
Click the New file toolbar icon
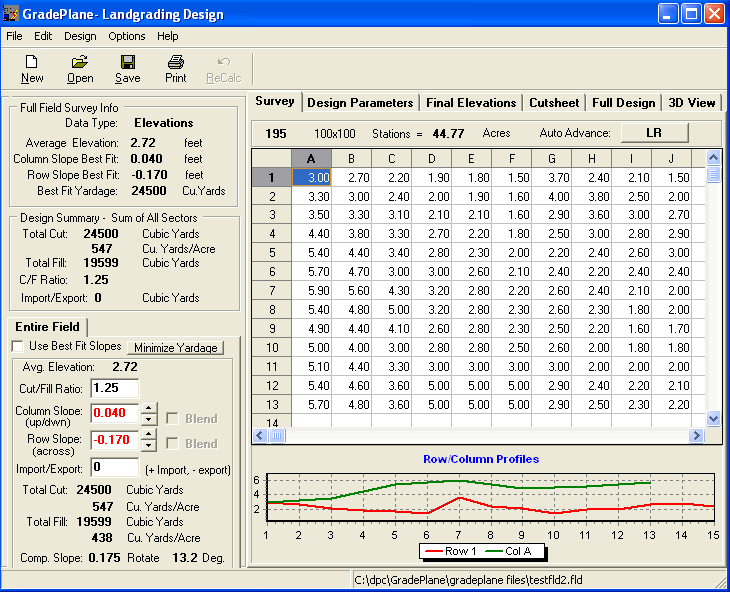coord(32,62)
